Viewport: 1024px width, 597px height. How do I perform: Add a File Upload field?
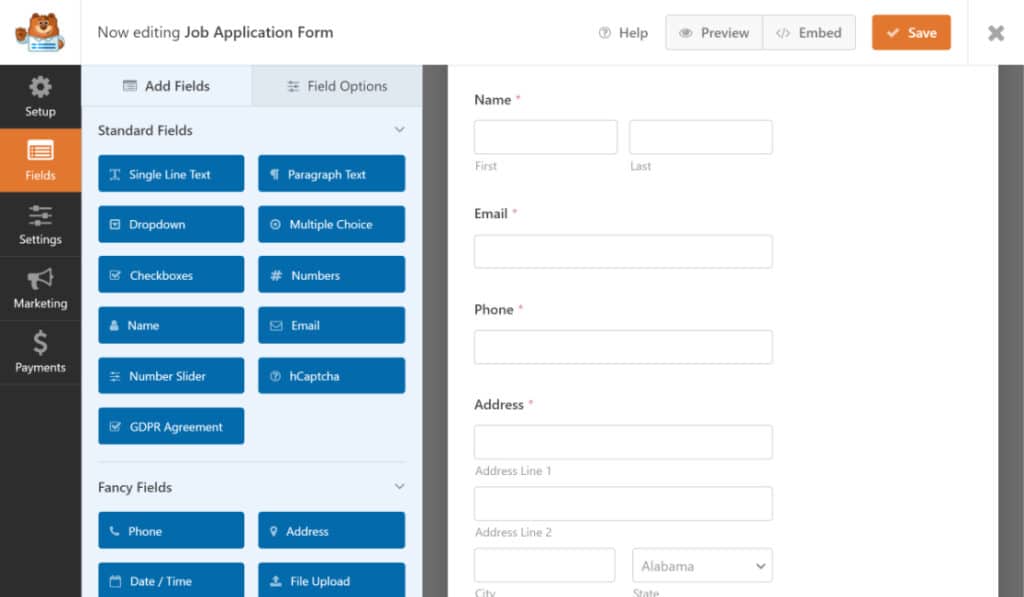pos(331,581)
